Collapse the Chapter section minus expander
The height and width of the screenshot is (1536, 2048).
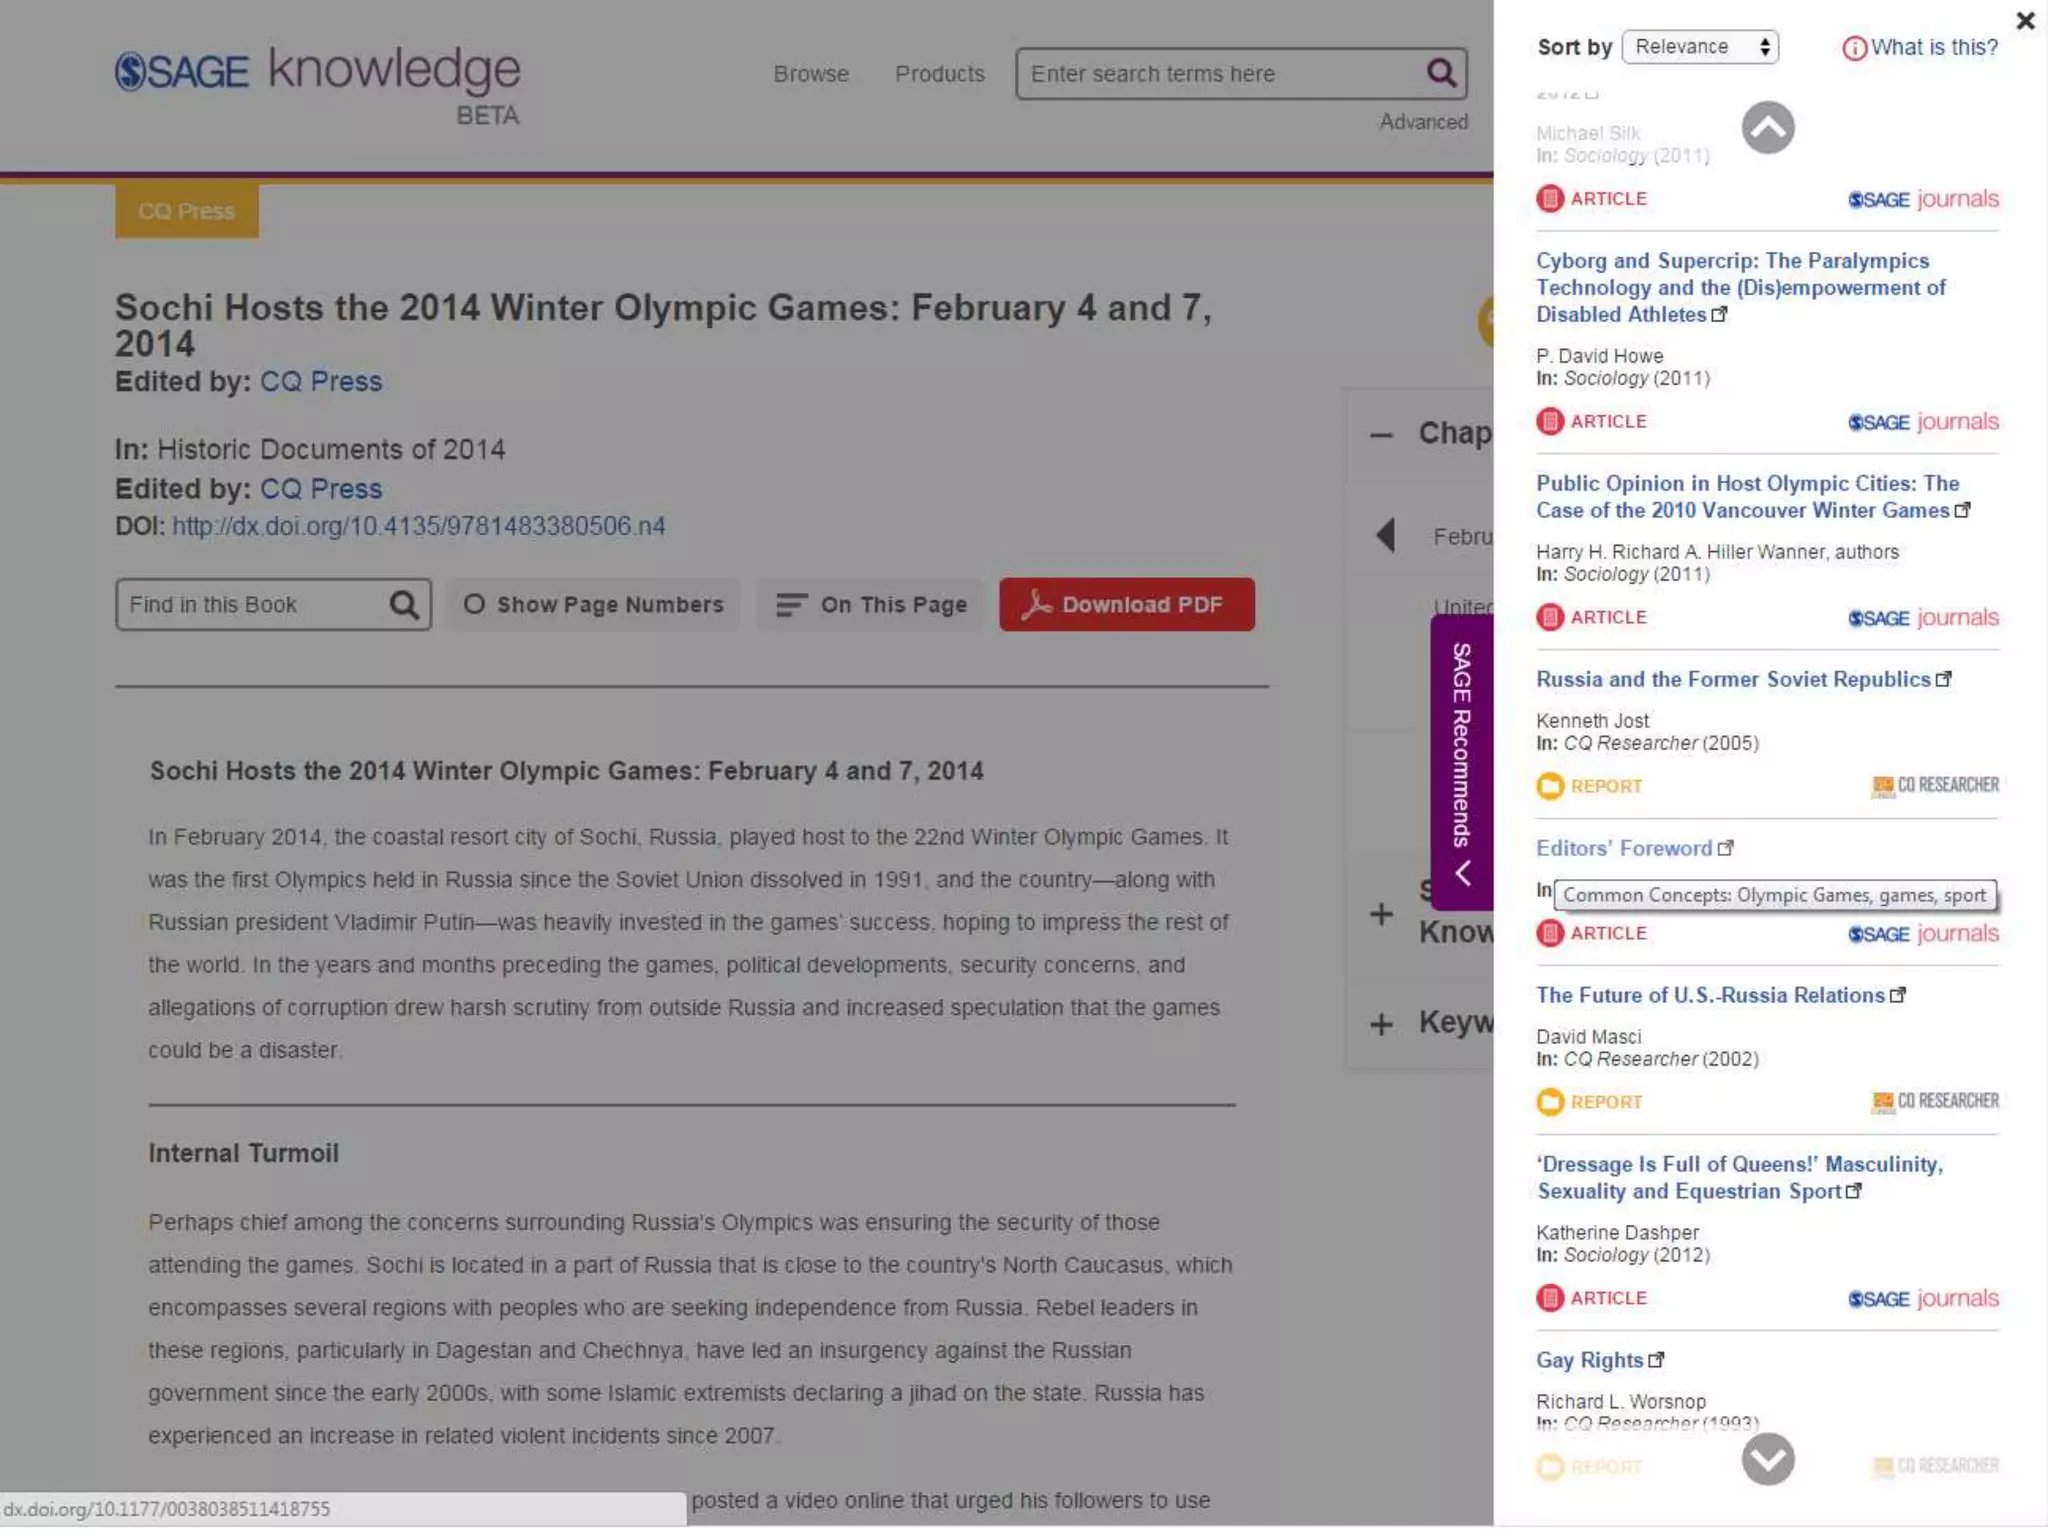(x=1381, y=435)
